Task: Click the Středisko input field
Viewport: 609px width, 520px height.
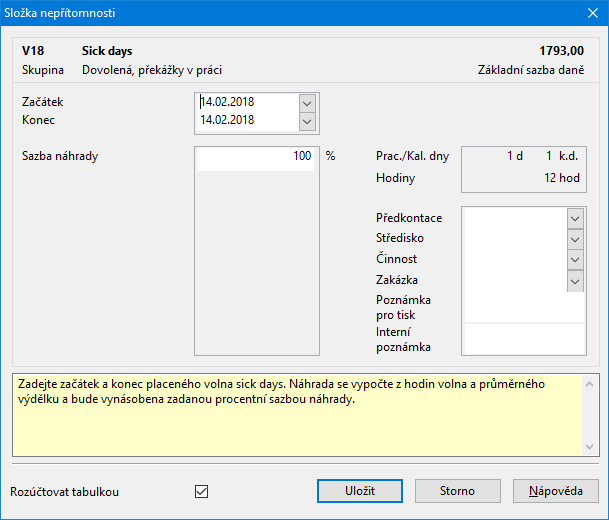Action: pos(516,239)
